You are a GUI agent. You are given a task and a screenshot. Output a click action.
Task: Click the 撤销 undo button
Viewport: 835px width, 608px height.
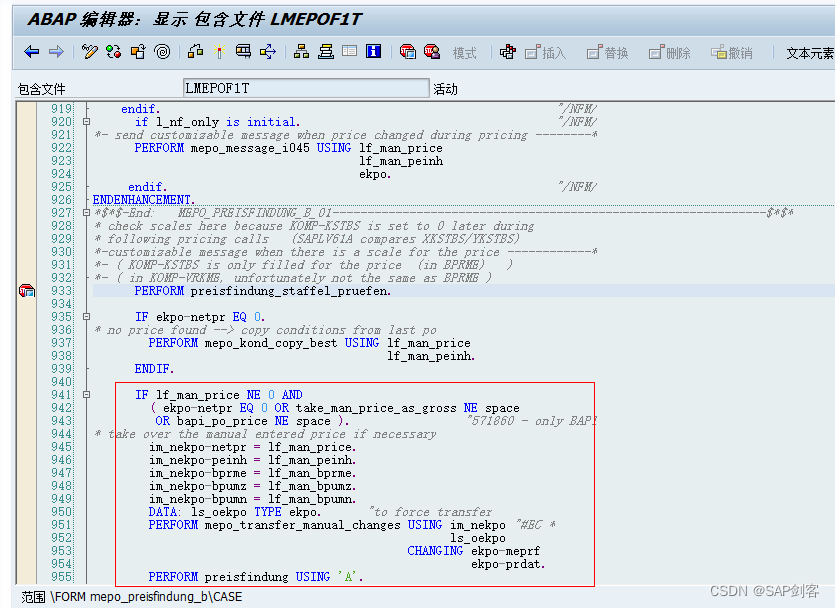(x=736, y=54)
